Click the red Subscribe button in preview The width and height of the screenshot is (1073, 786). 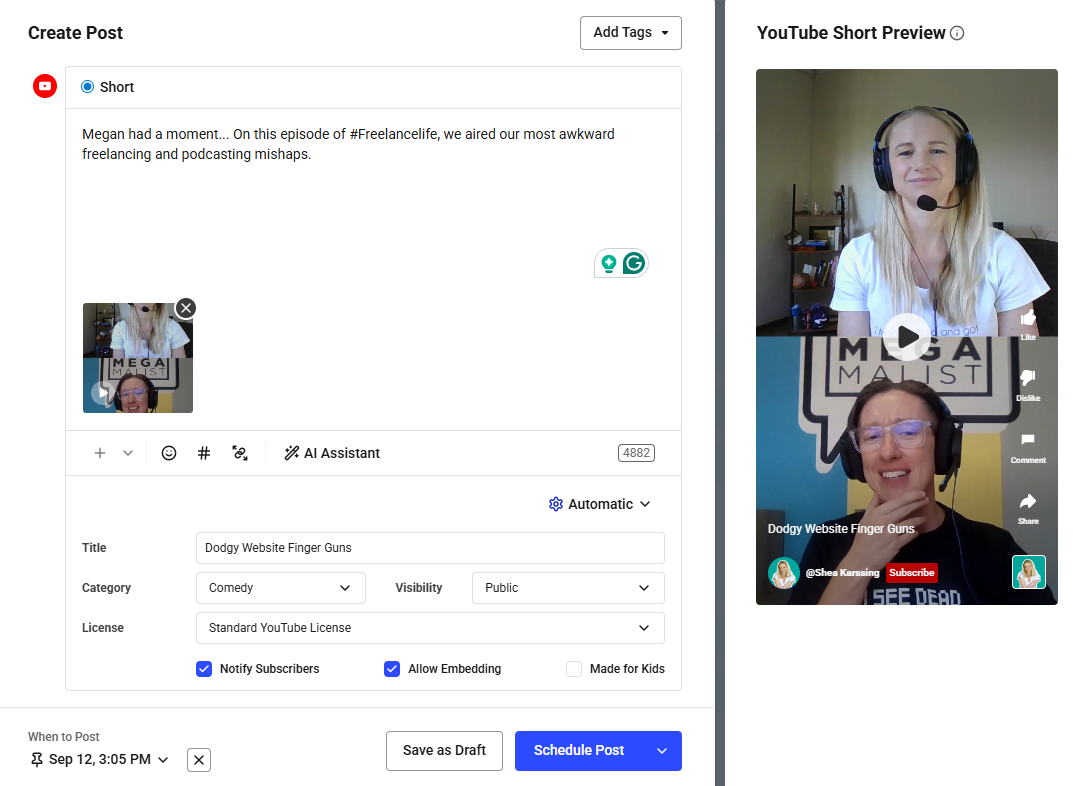pyautogui.click(x=911, y=572)
